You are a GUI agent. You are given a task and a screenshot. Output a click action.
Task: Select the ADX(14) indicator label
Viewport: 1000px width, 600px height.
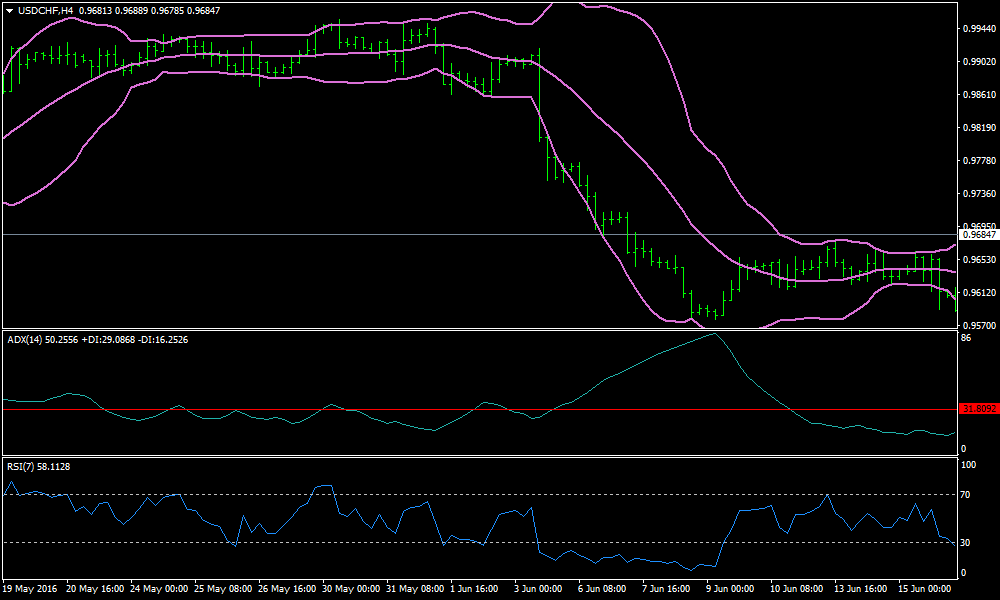[x=24, y=340]
